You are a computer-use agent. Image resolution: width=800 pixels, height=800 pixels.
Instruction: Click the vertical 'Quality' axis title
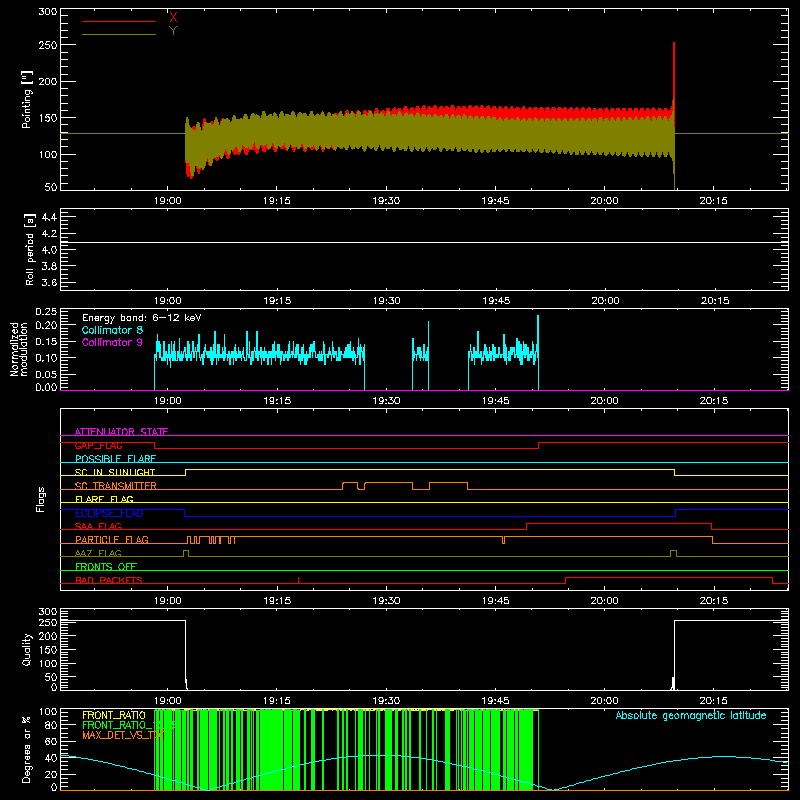click(27, 649)
